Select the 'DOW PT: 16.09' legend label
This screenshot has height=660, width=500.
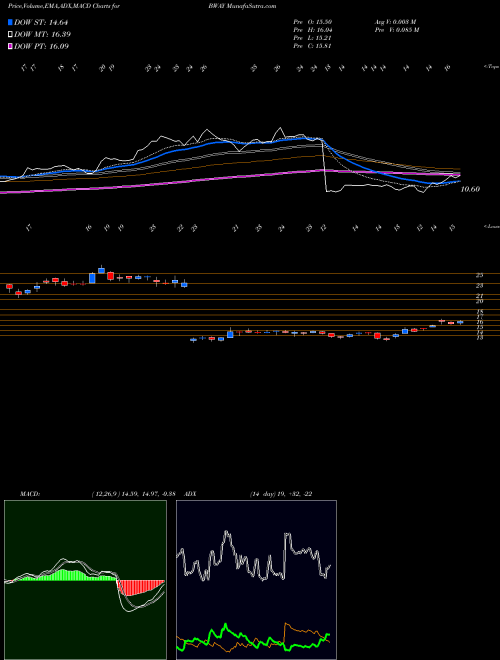click(x=41, y=46)
